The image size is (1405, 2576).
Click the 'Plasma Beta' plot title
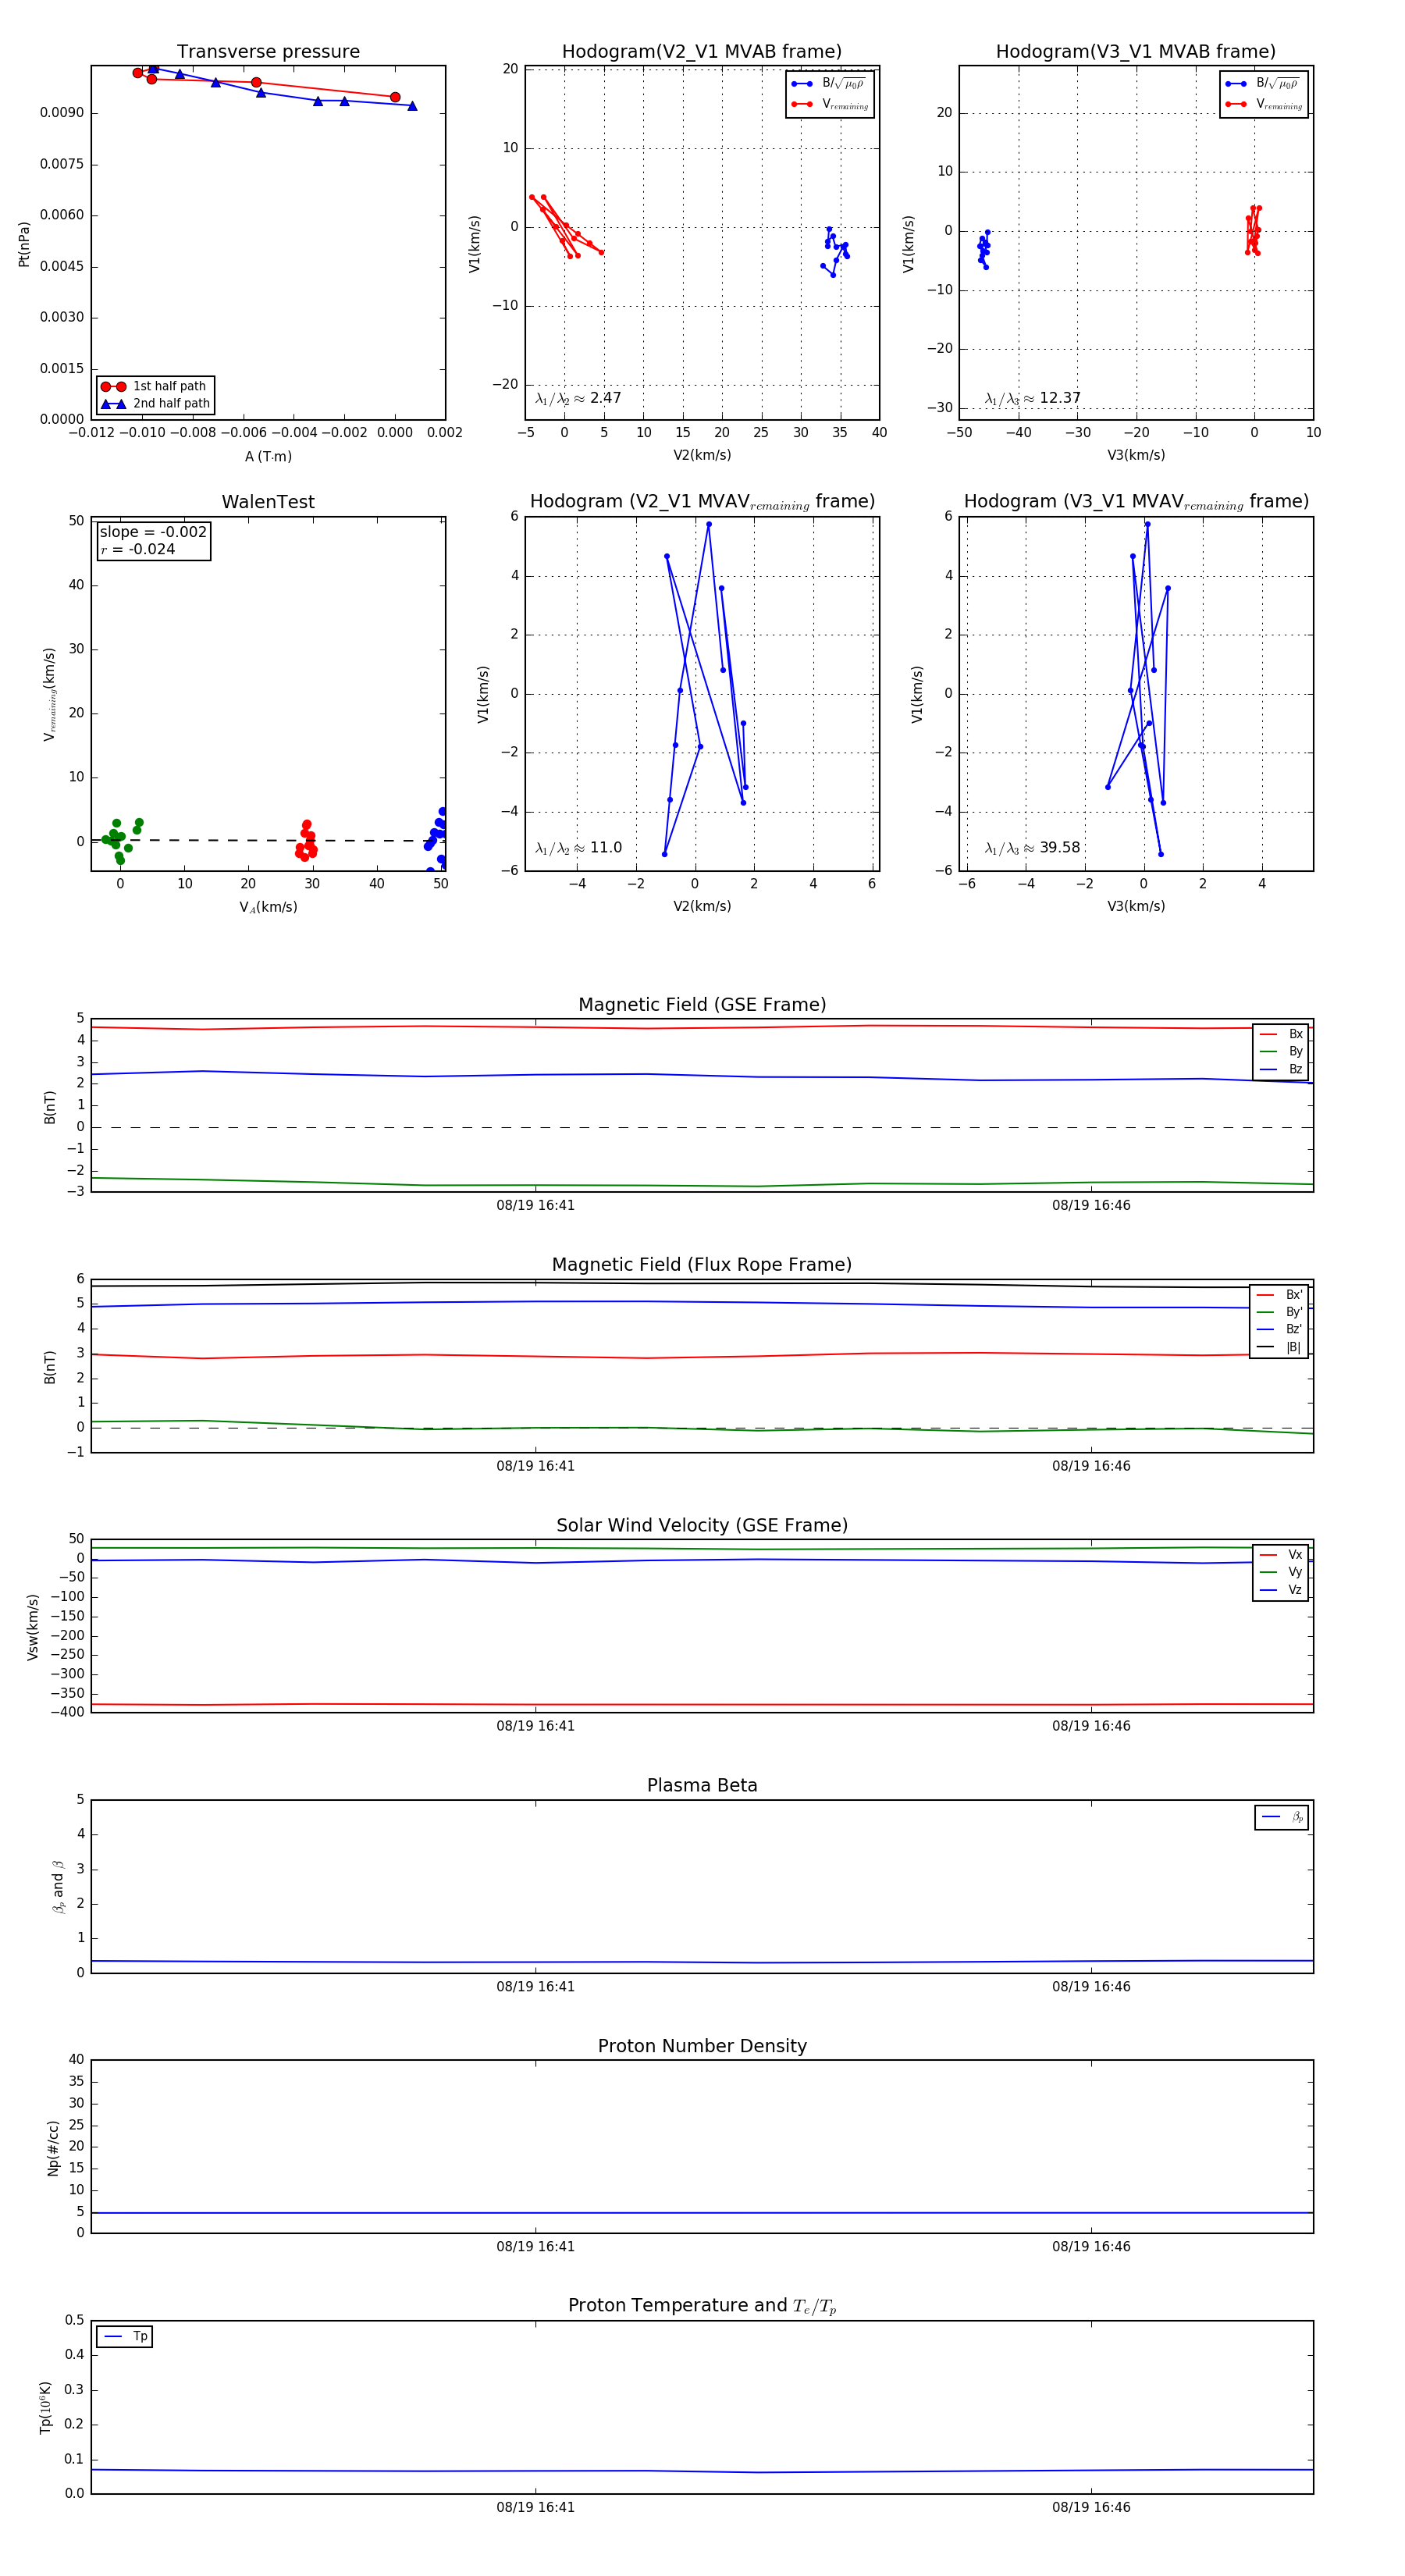coord(702,1785)
